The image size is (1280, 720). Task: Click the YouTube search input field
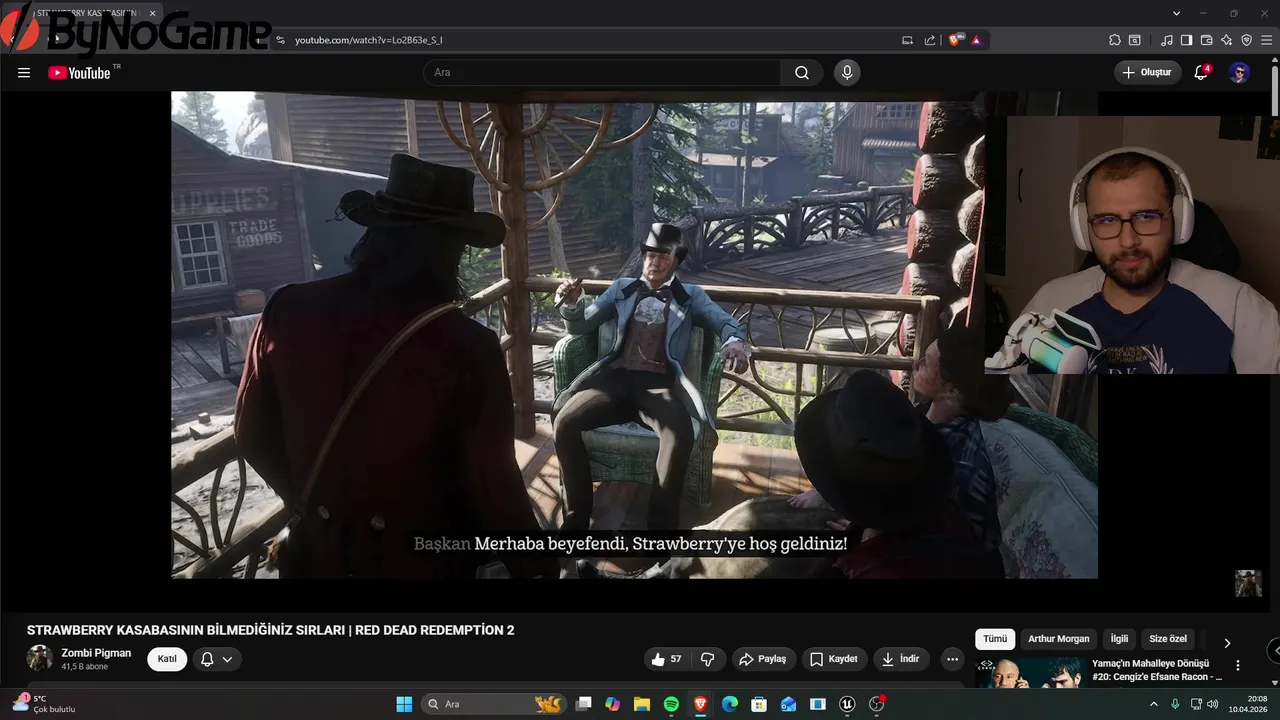tap(602, 72)
